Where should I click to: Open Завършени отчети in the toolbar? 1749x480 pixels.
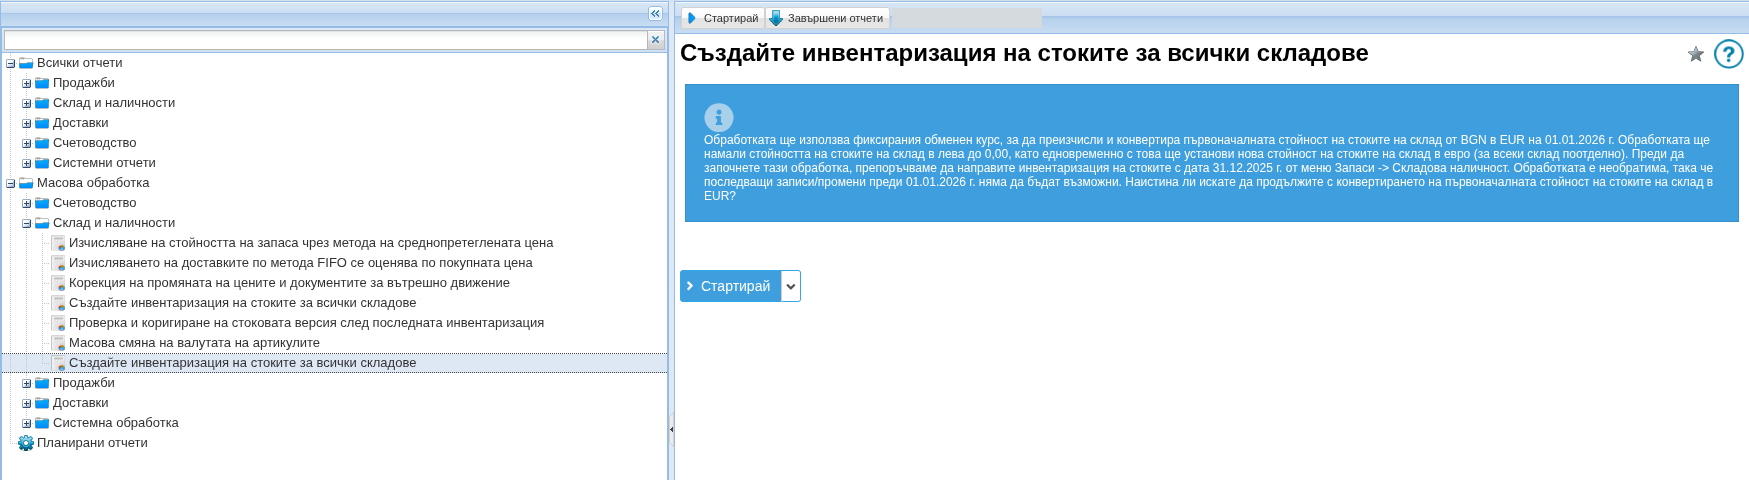[x=827, y=18]
